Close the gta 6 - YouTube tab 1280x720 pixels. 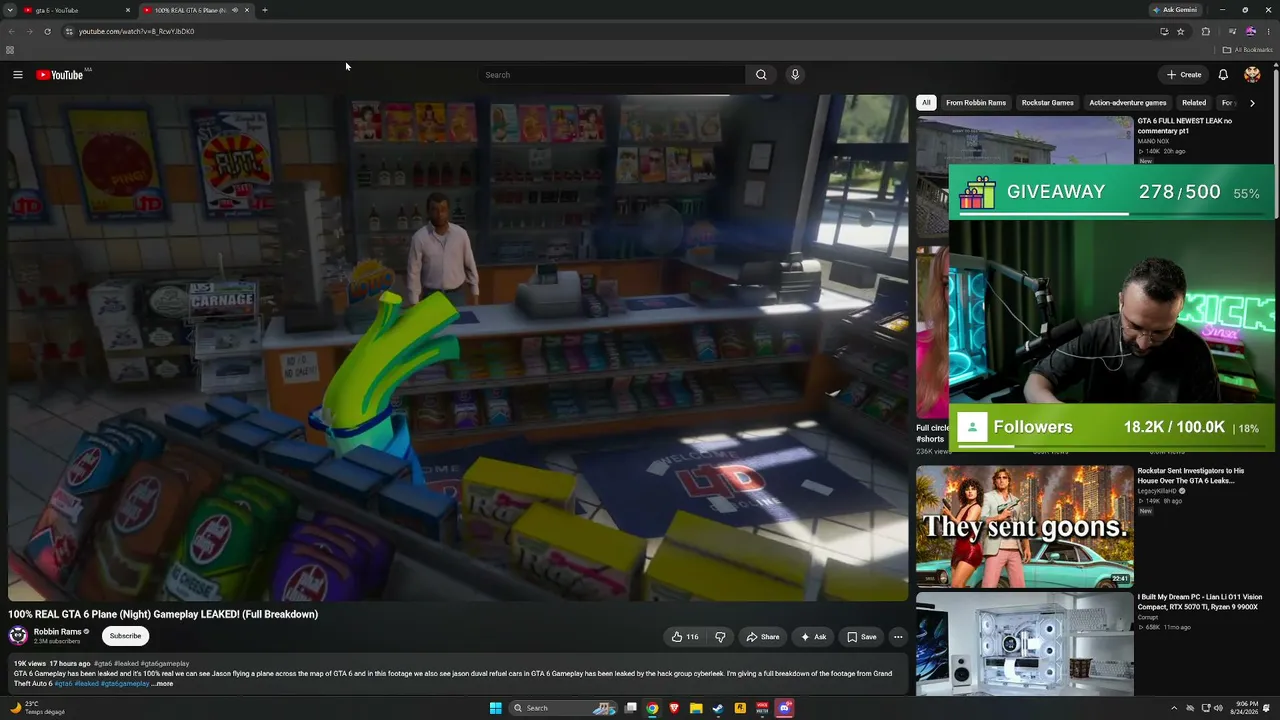tap(128, 10)
